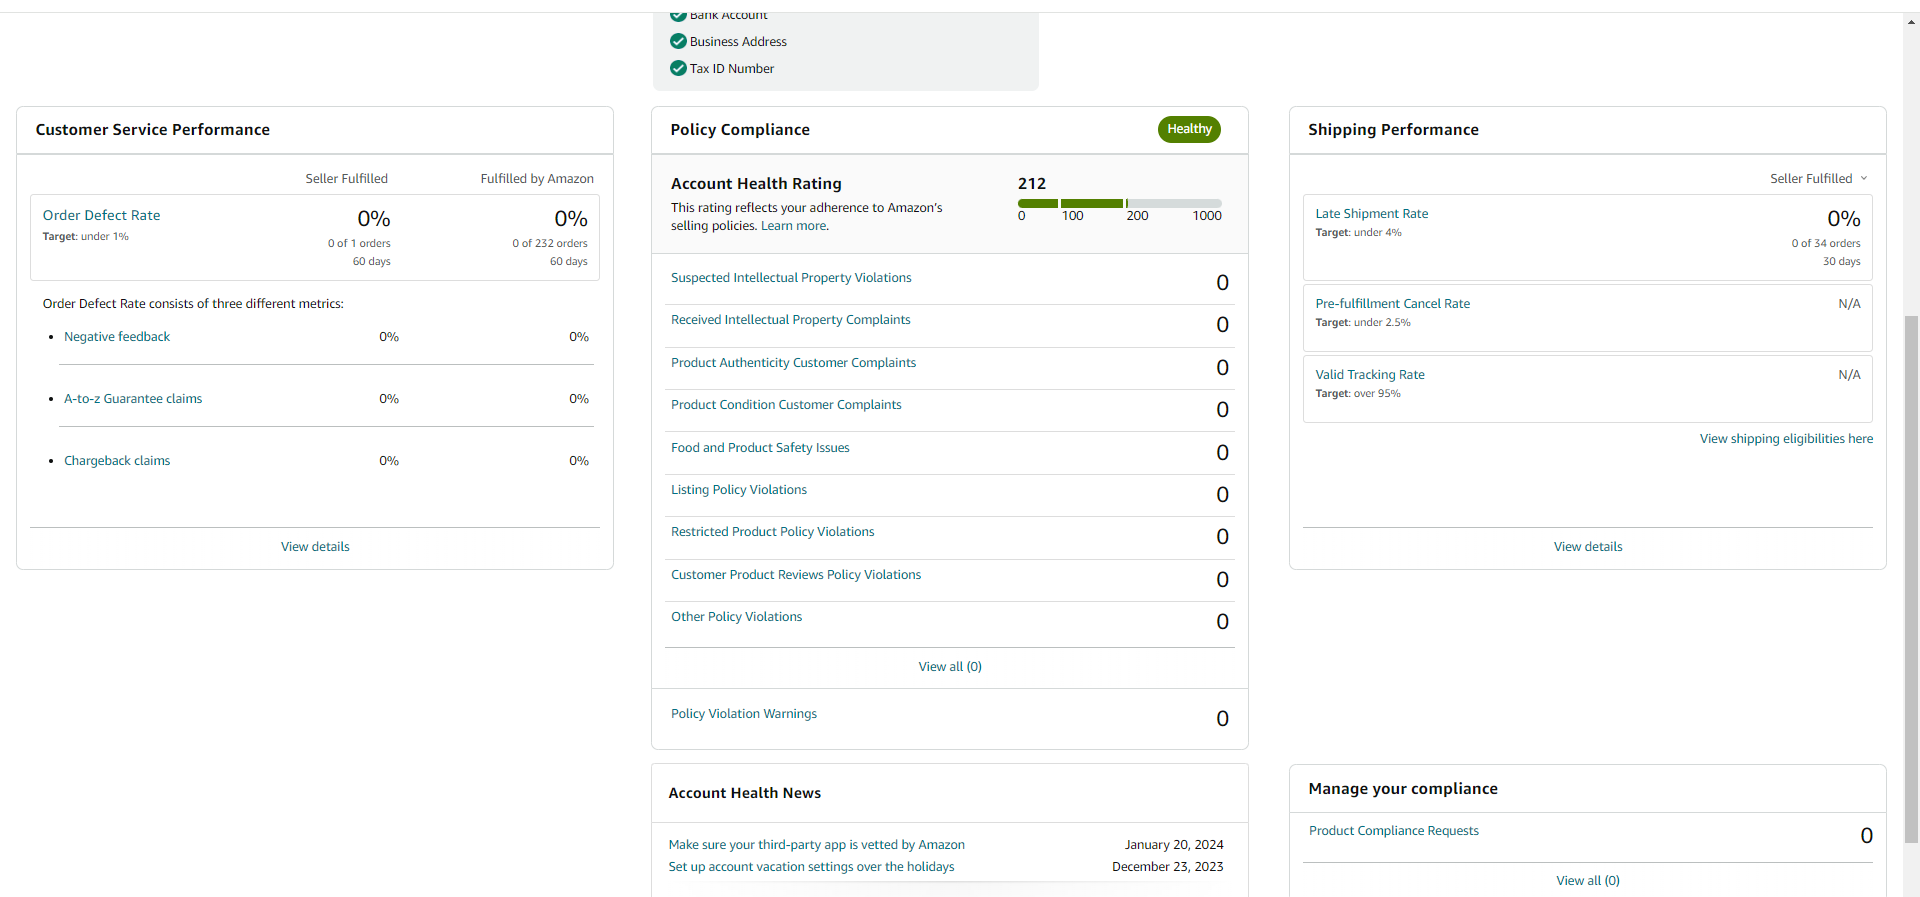This screenshot has width=1920, height=897.
Task: Click the 'Policy Compliance' heading
Action: pyautogui.click(x=740, y=130)
